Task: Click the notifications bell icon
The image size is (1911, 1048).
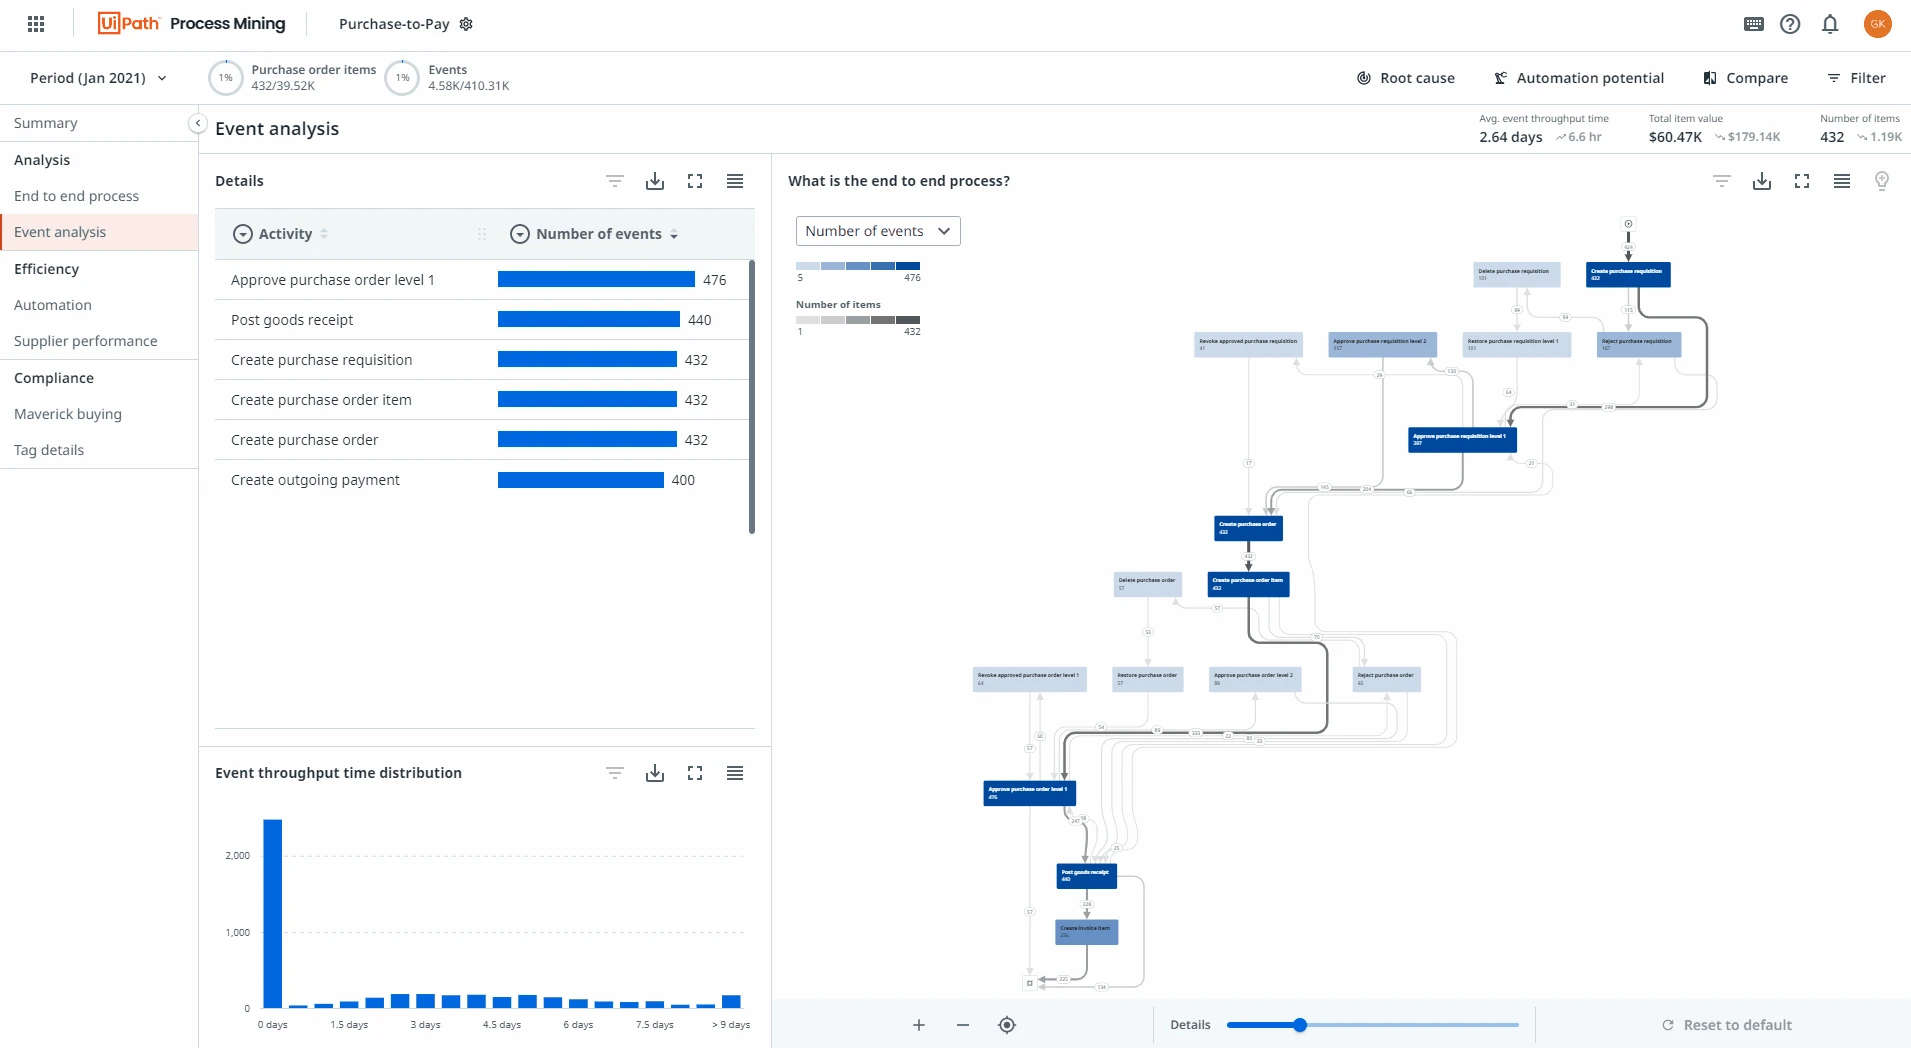Action: (x=1830, y=24)
